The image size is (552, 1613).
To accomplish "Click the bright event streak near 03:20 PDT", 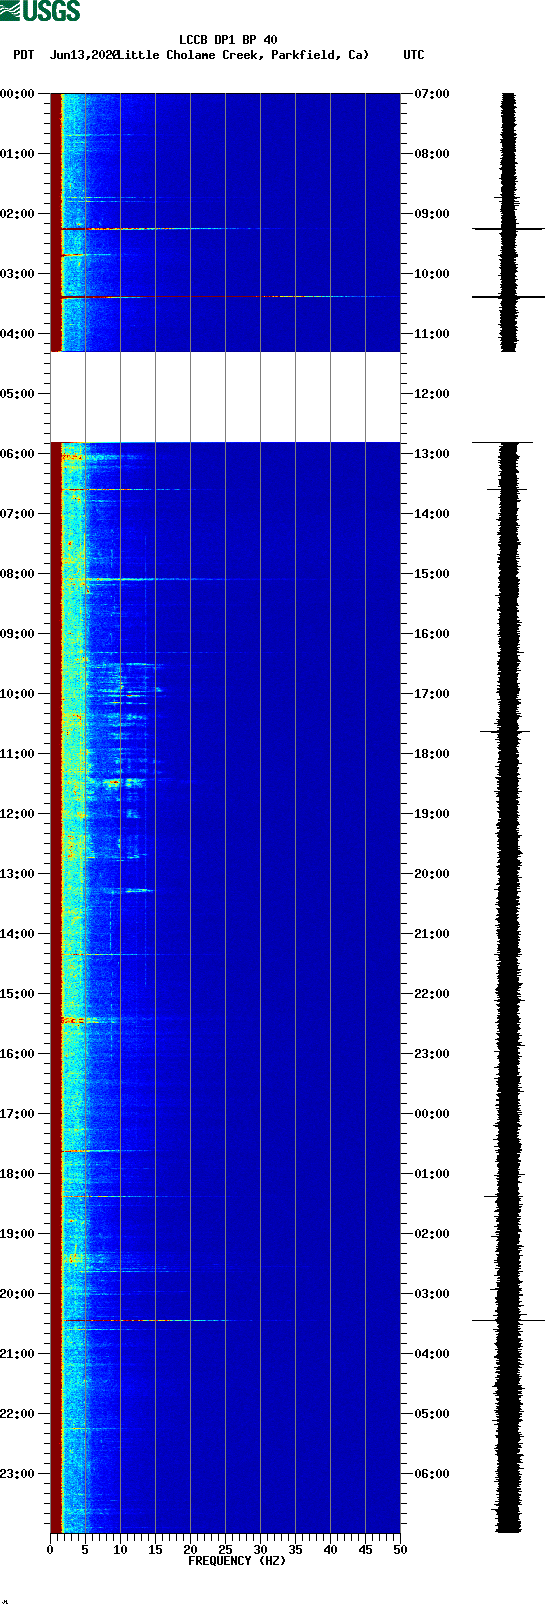I will tap(225, 297).
